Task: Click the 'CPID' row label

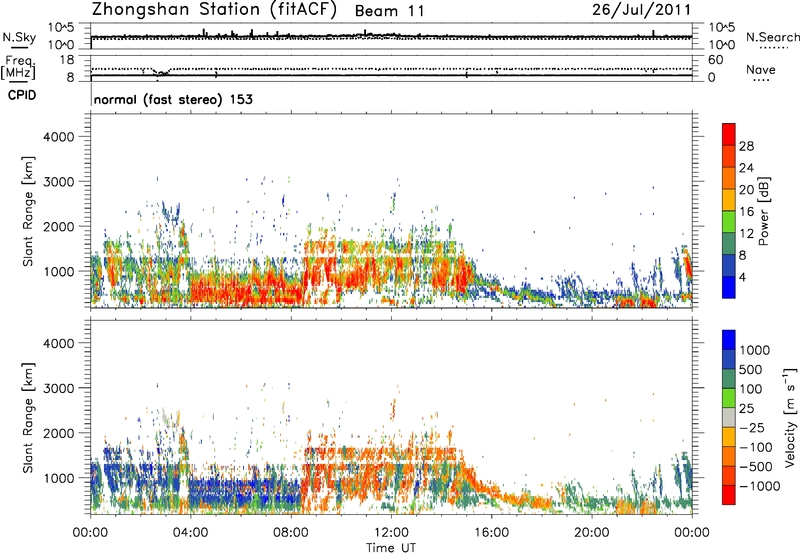Action: (x=21, y=95)
